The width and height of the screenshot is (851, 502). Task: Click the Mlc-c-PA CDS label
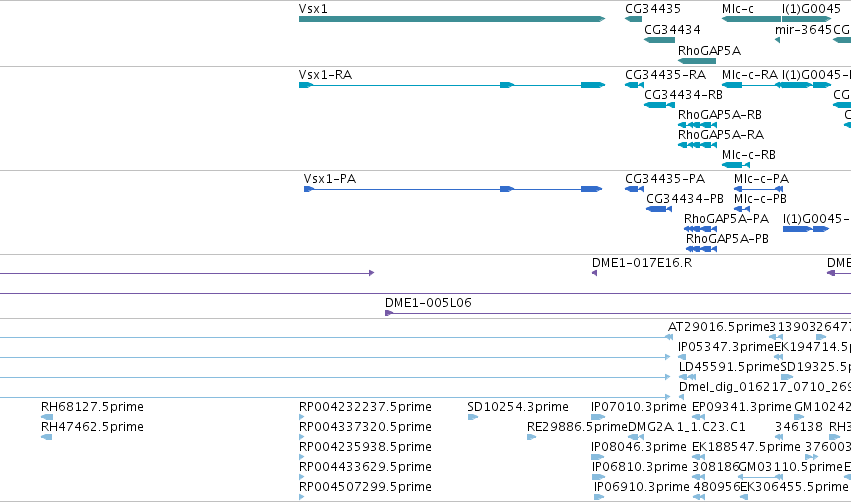(x=761, y=179)
